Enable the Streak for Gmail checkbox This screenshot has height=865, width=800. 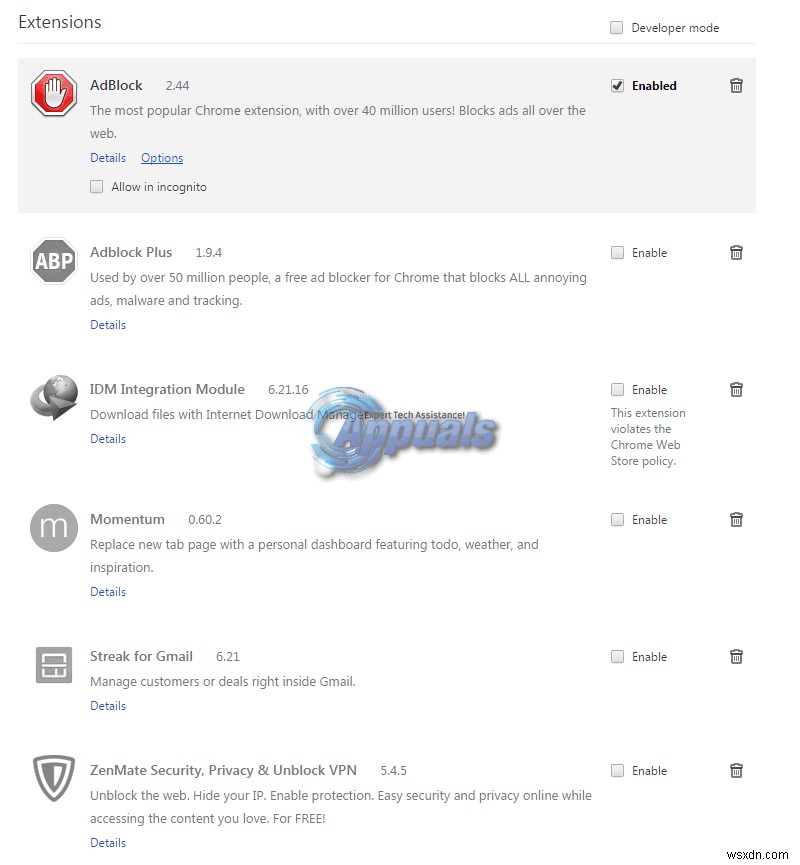(x=617, y=657)
